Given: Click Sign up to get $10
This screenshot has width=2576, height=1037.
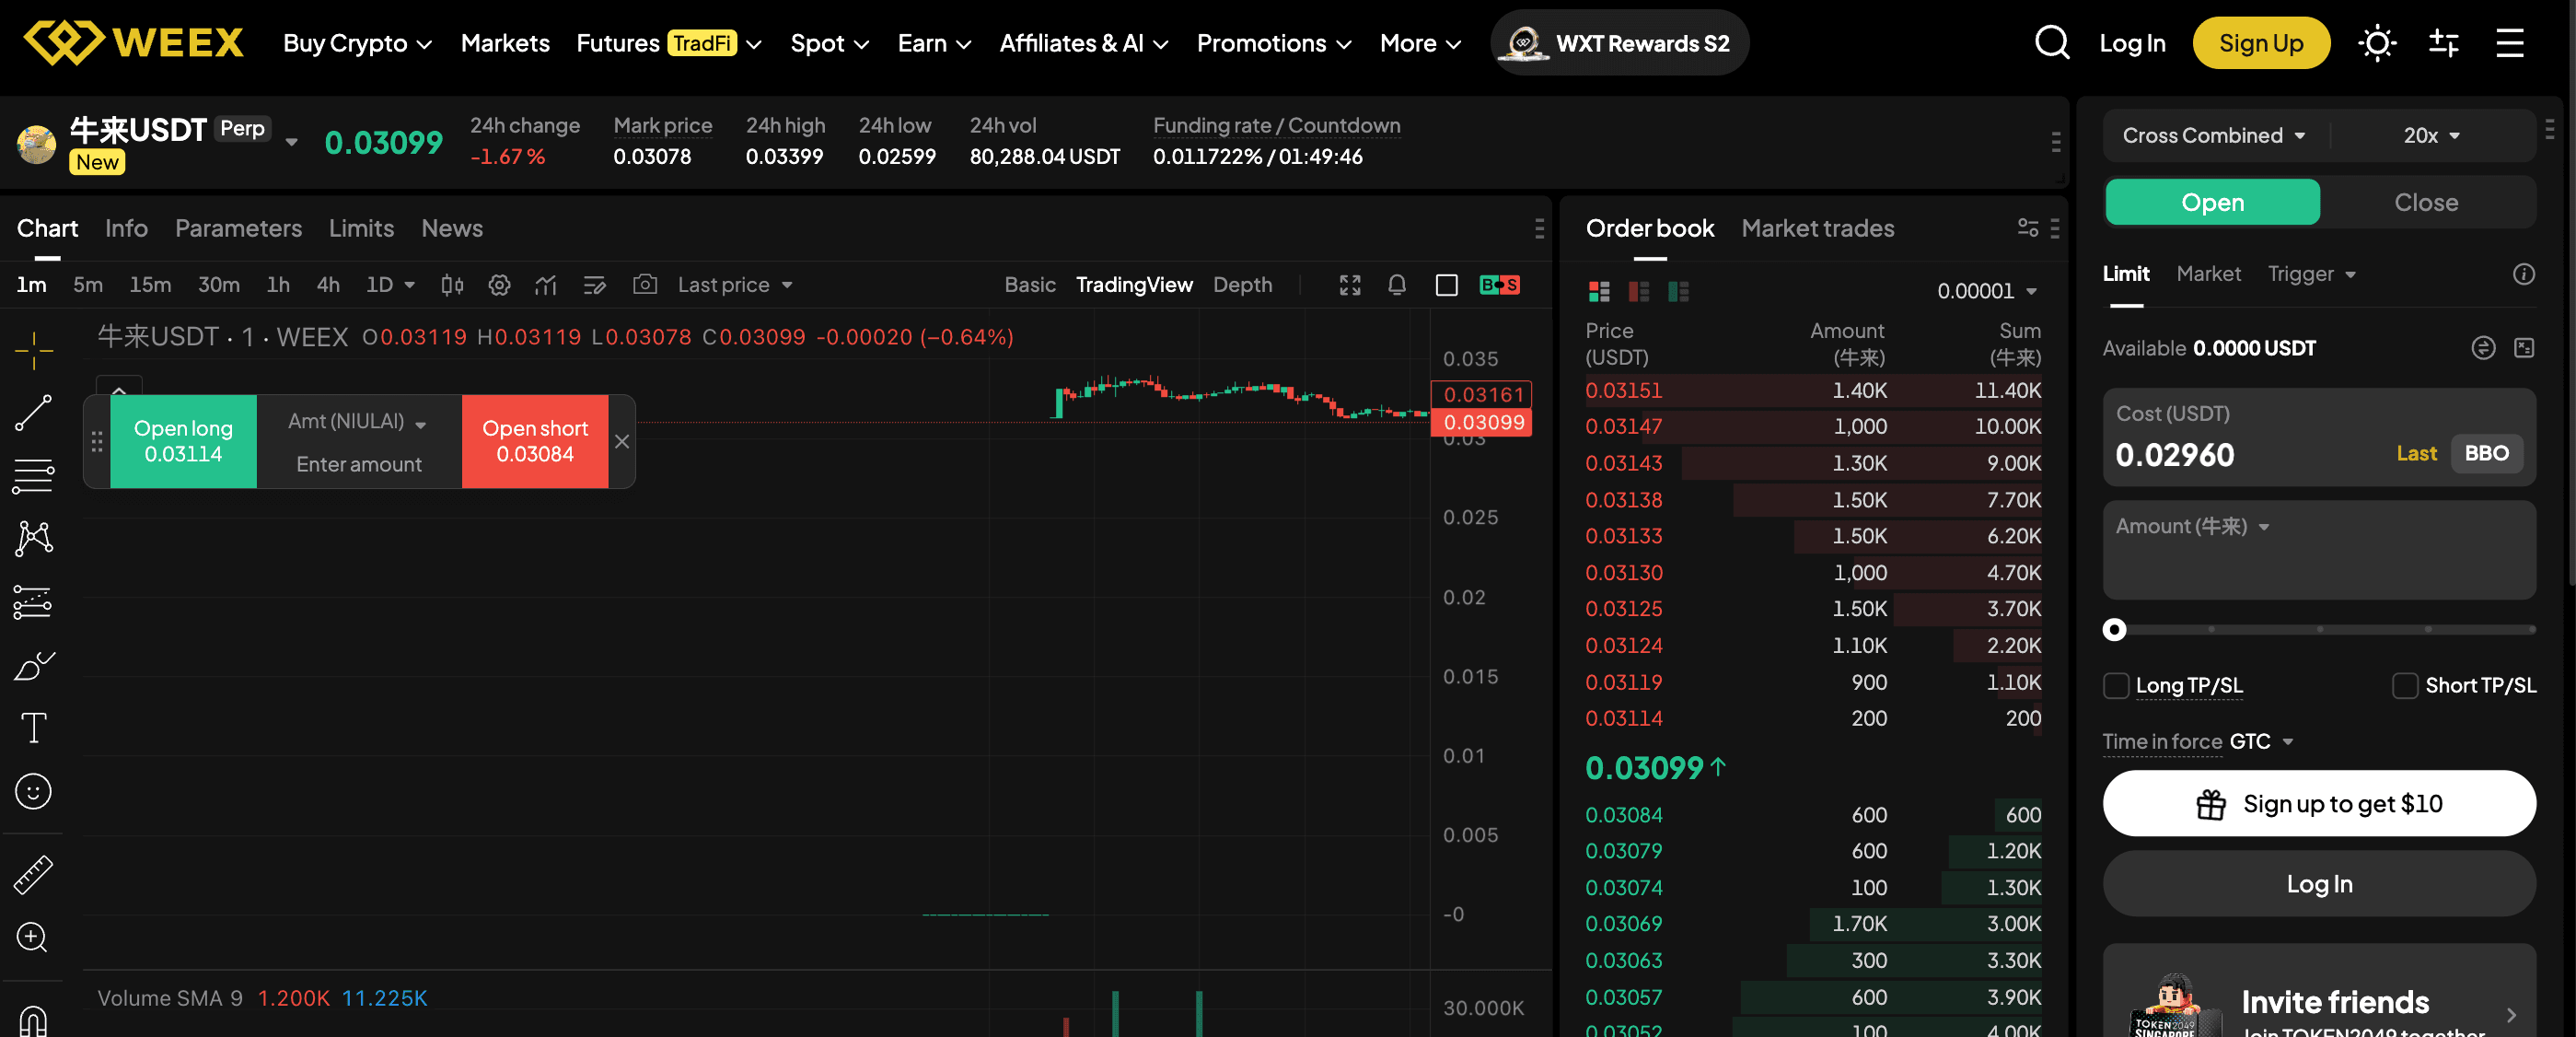Looking at the screenshot, I should tap(2318, 803).
